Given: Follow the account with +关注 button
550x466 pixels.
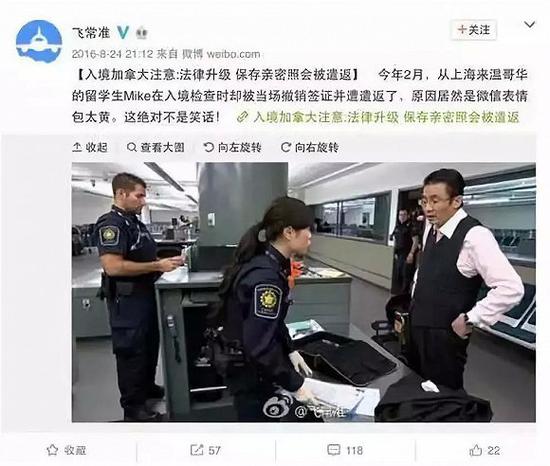Looking at the screenshot, I should tap(473, 30).
